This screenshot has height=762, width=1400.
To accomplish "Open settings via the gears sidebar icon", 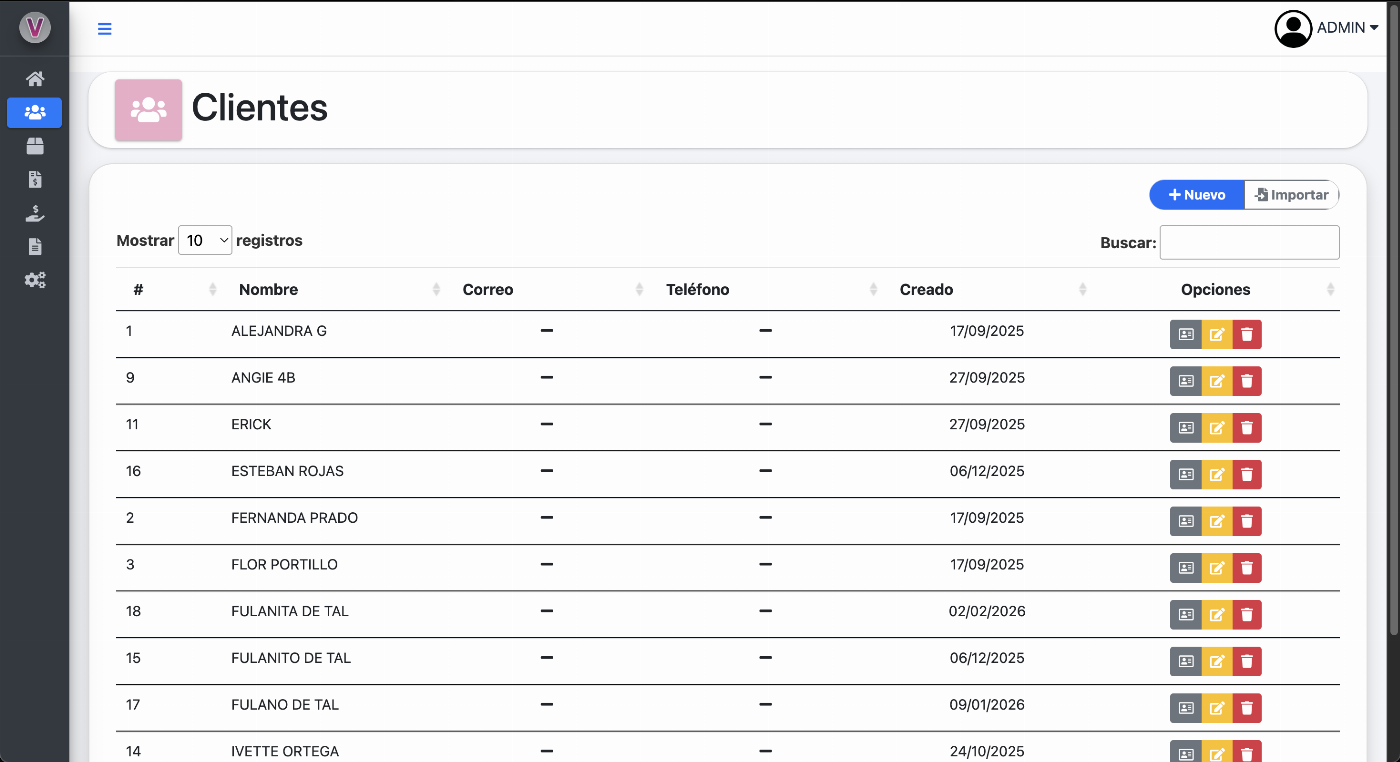I will [x=34, y=279].
